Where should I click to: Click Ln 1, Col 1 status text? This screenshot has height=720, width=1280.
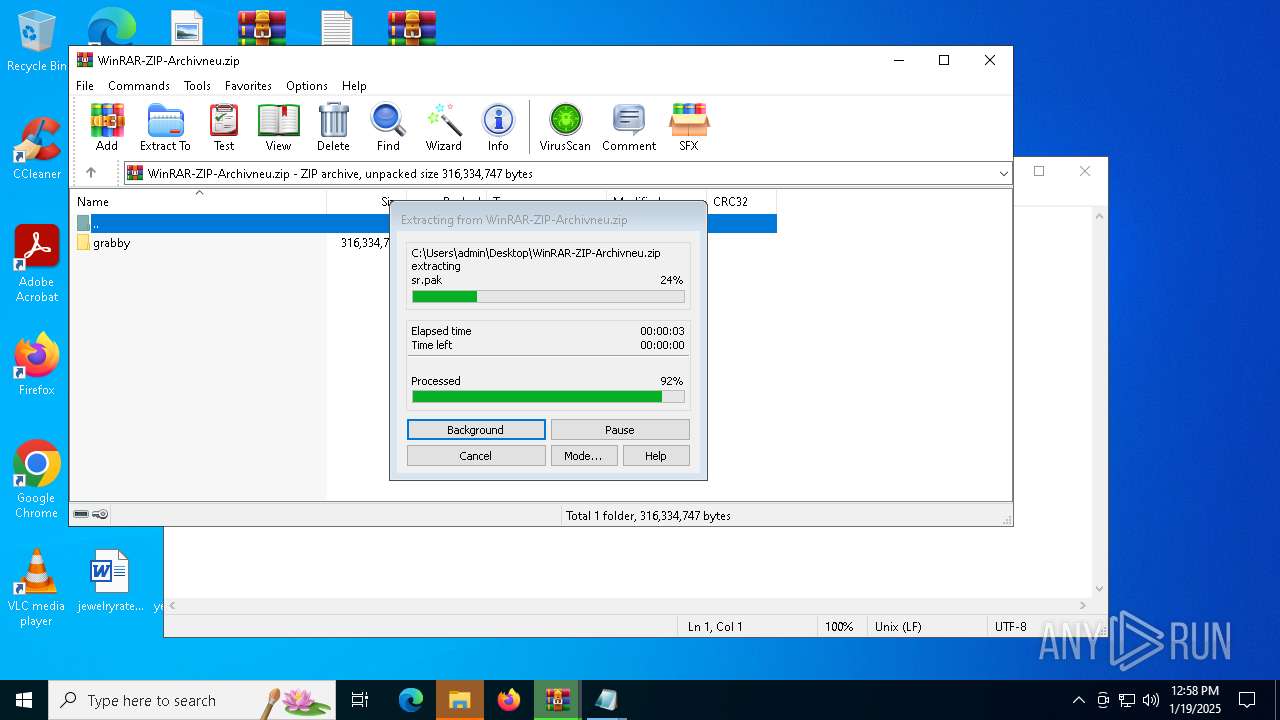click(715, 627)
